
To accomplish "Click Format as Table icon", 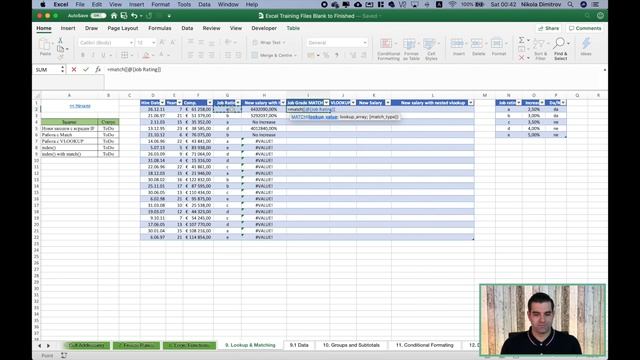I will coord(411,49).
